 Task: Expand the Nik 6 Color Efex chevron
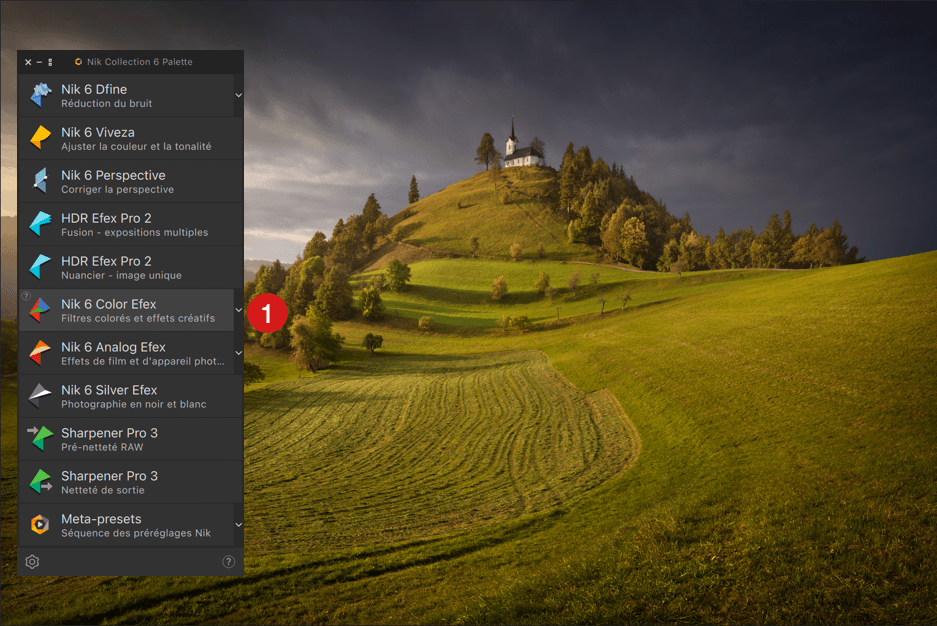[x=238, y=310]
